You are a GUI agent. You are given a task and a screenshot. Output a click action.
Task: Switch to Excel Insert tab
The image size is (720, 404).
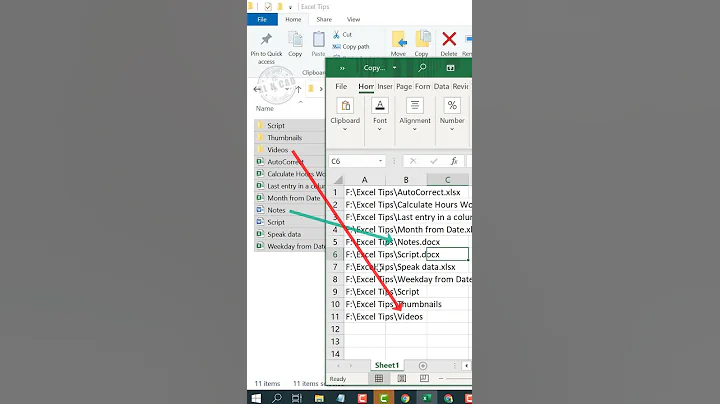click(385, 86)
